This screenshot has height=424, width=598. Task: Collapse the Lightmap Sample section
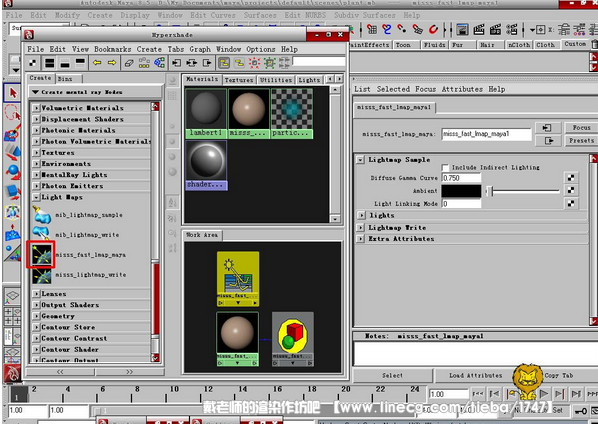coord(360,160)
